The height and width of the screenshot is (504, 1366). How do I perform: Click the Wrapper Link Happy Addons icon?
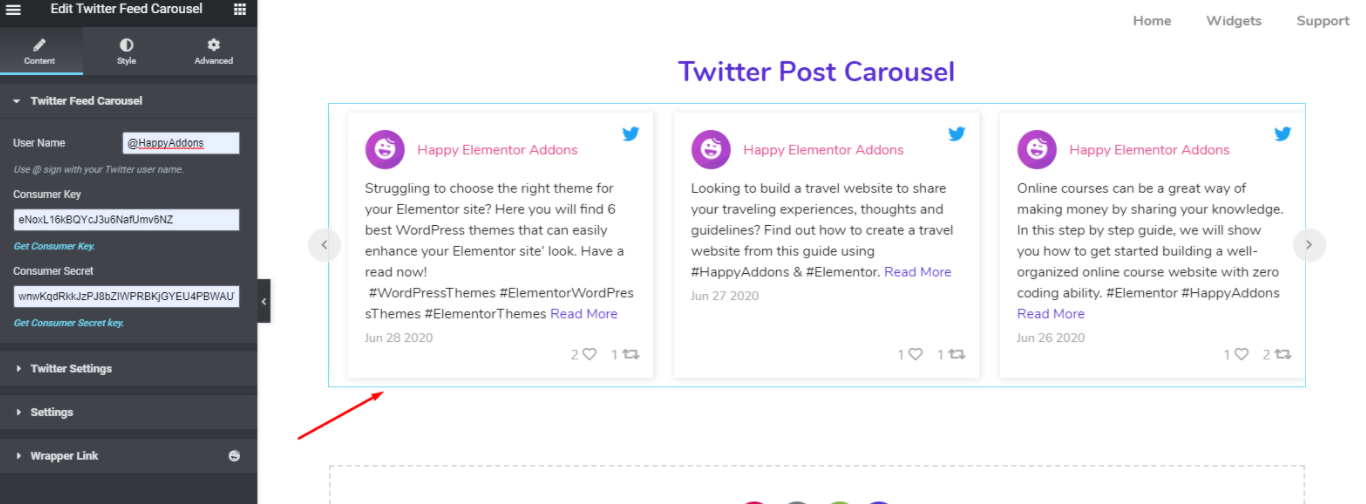[x=234, y=456]
